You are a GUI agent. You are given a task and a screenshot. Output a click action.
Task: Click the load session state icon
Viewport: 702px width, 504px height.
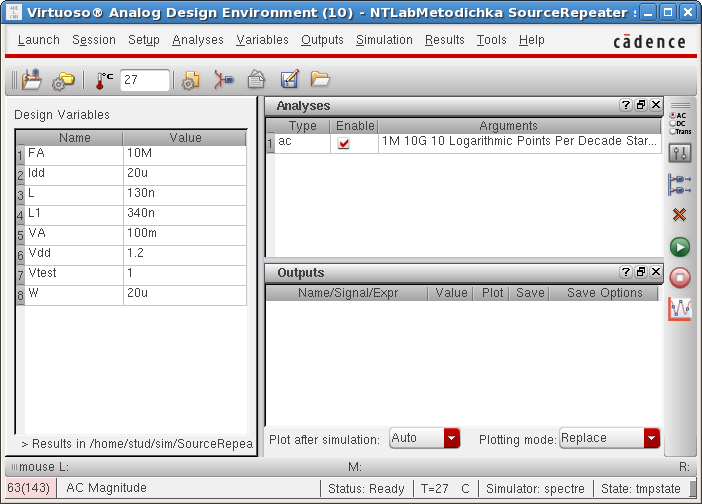pos(31,80)
